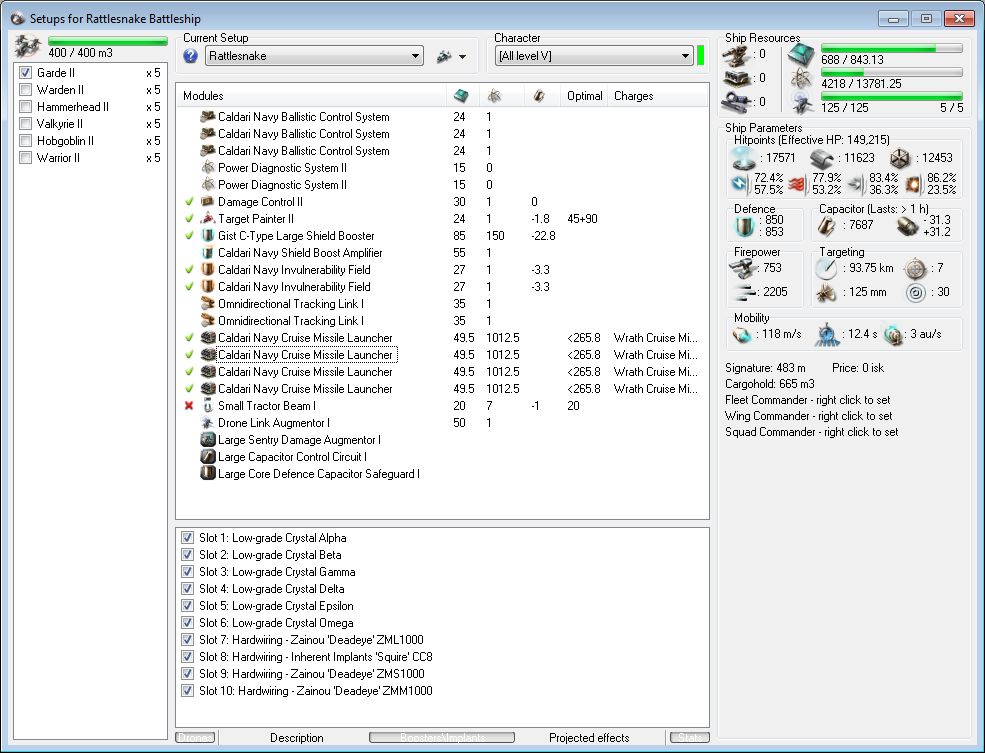Uncheck Slot 8 'Squire' CC8 hardwiring

point(187,656)
